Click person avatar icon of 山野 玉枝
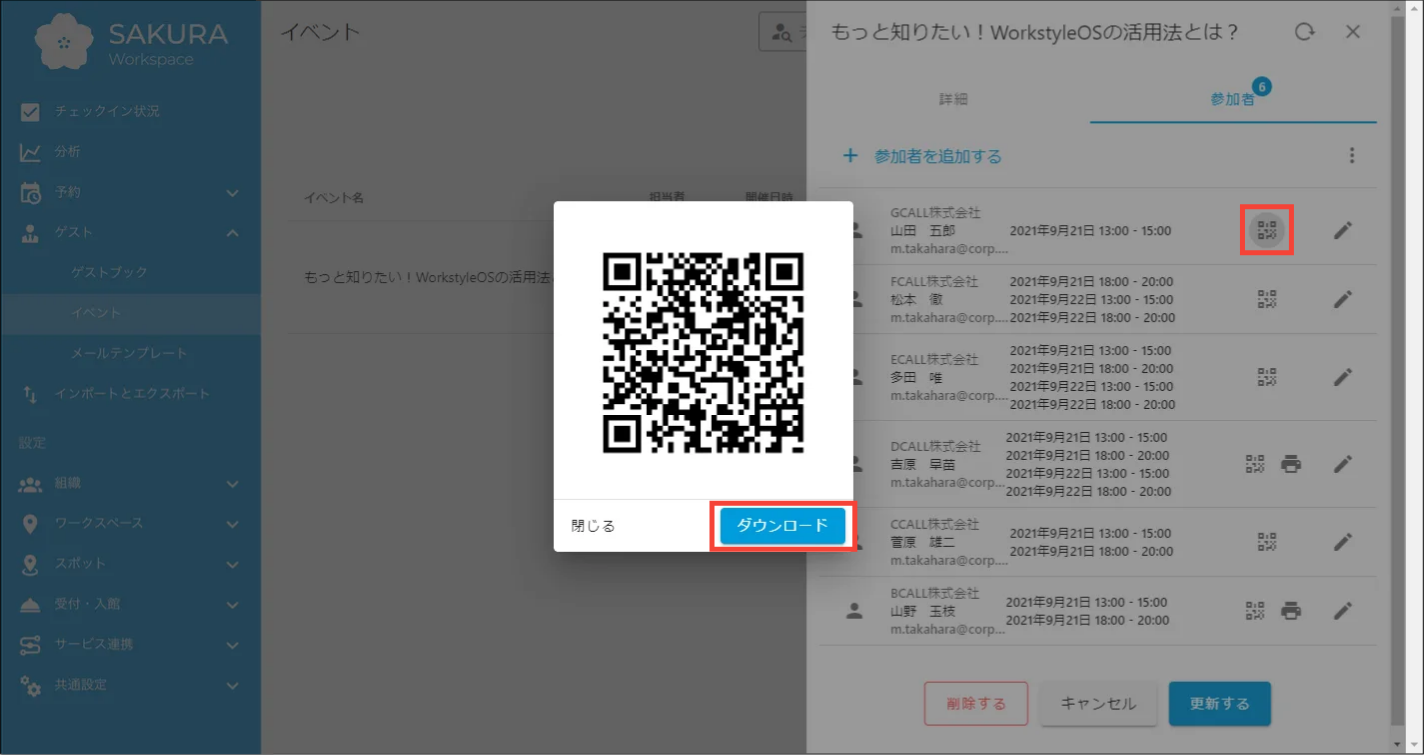This screenshot has width=1424, height=755. (854, 611)
